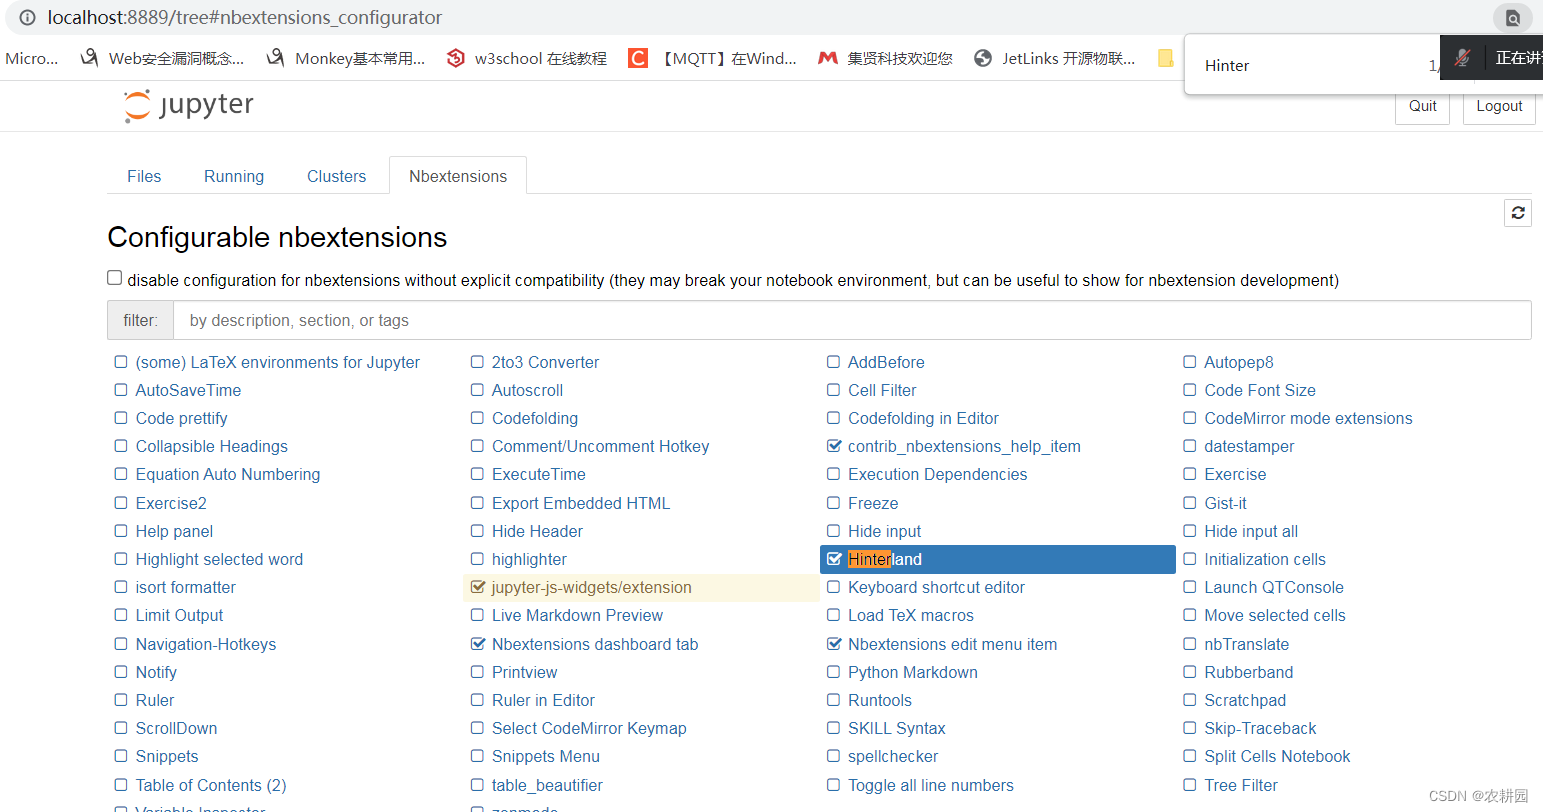Click the refresh nbextensions list icon
This screenshot has width=1543, height=812.
click(x=1518, y=212)
